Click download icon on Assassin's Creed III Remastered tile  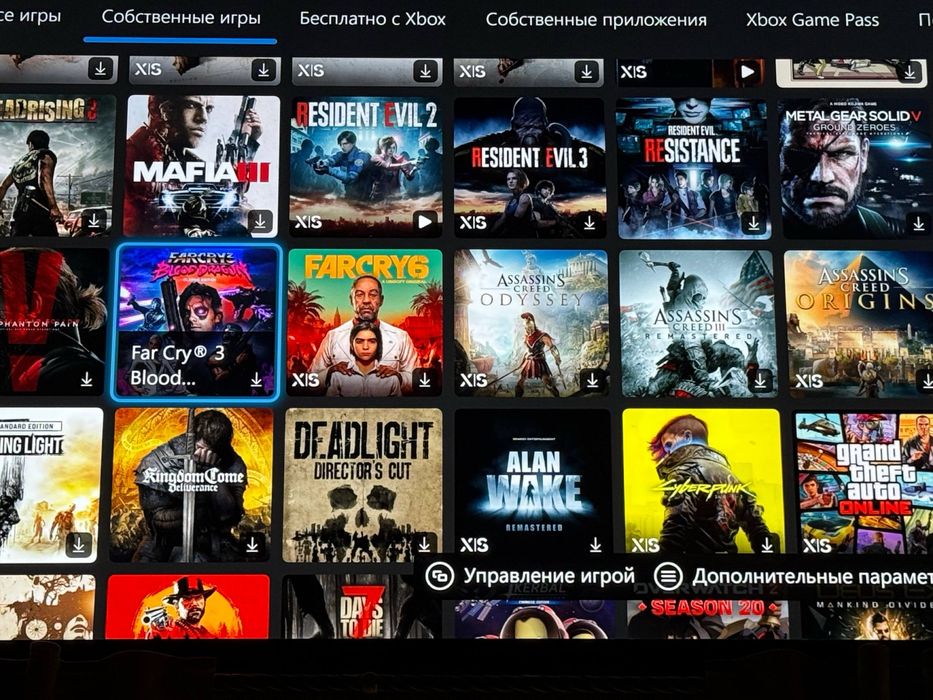pos(760,380)
